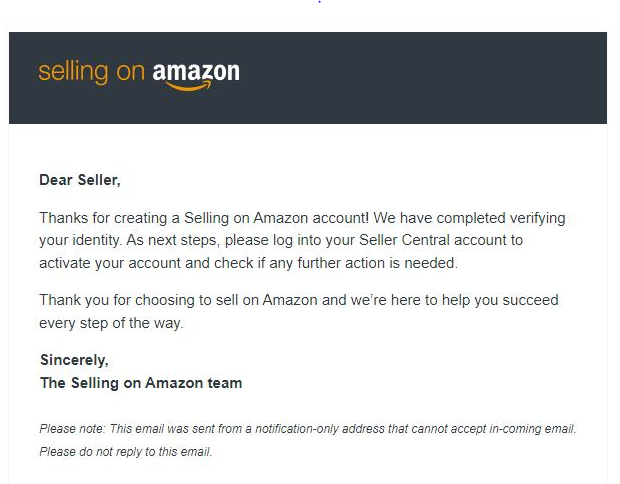Click the Amazon smile arrow logo
620x484 pixels.
[188, 86]
